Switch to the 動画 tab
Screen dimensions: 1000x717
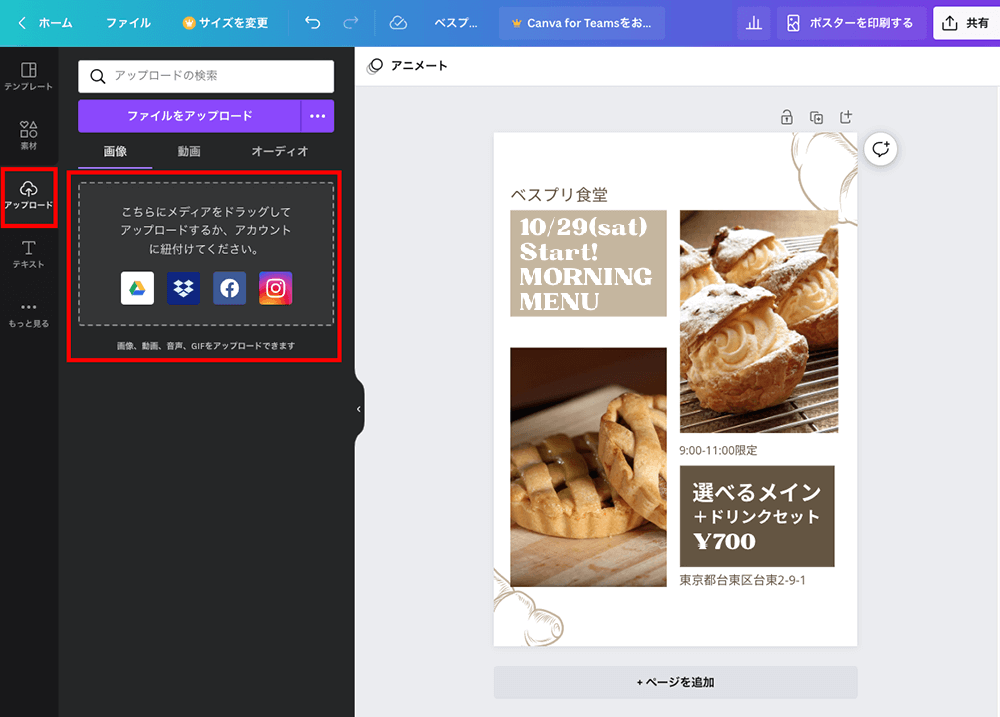tap(189, 152)
